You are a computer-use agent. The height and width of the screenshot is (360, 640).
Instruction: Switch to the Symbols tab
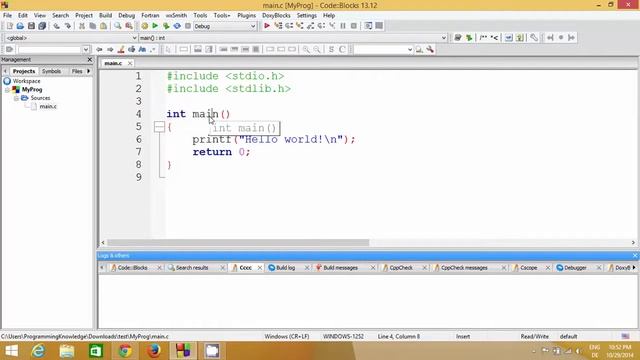(51, 71)
